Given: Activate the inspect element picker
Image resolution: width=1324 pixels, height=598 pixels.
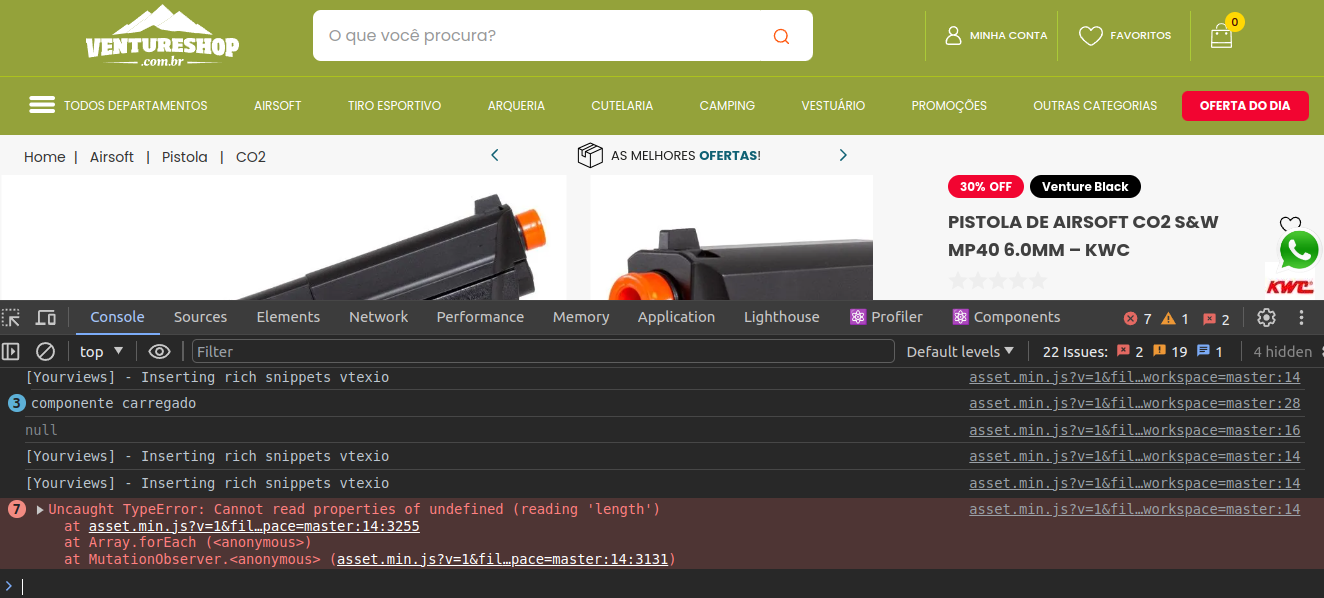Looking at the screenshot, I should tap(11, 317).
